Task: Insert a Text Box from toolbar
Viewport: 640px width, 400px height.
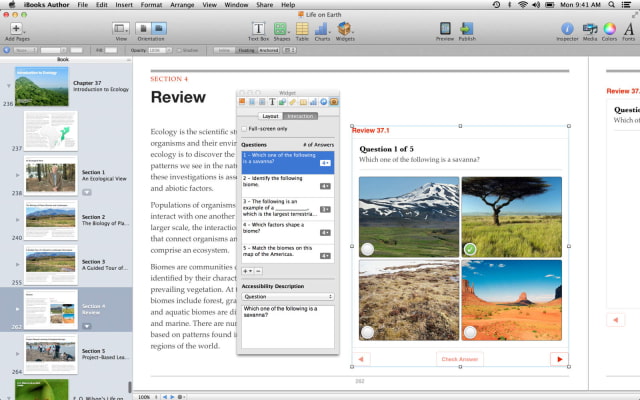Action: point(258,28)
